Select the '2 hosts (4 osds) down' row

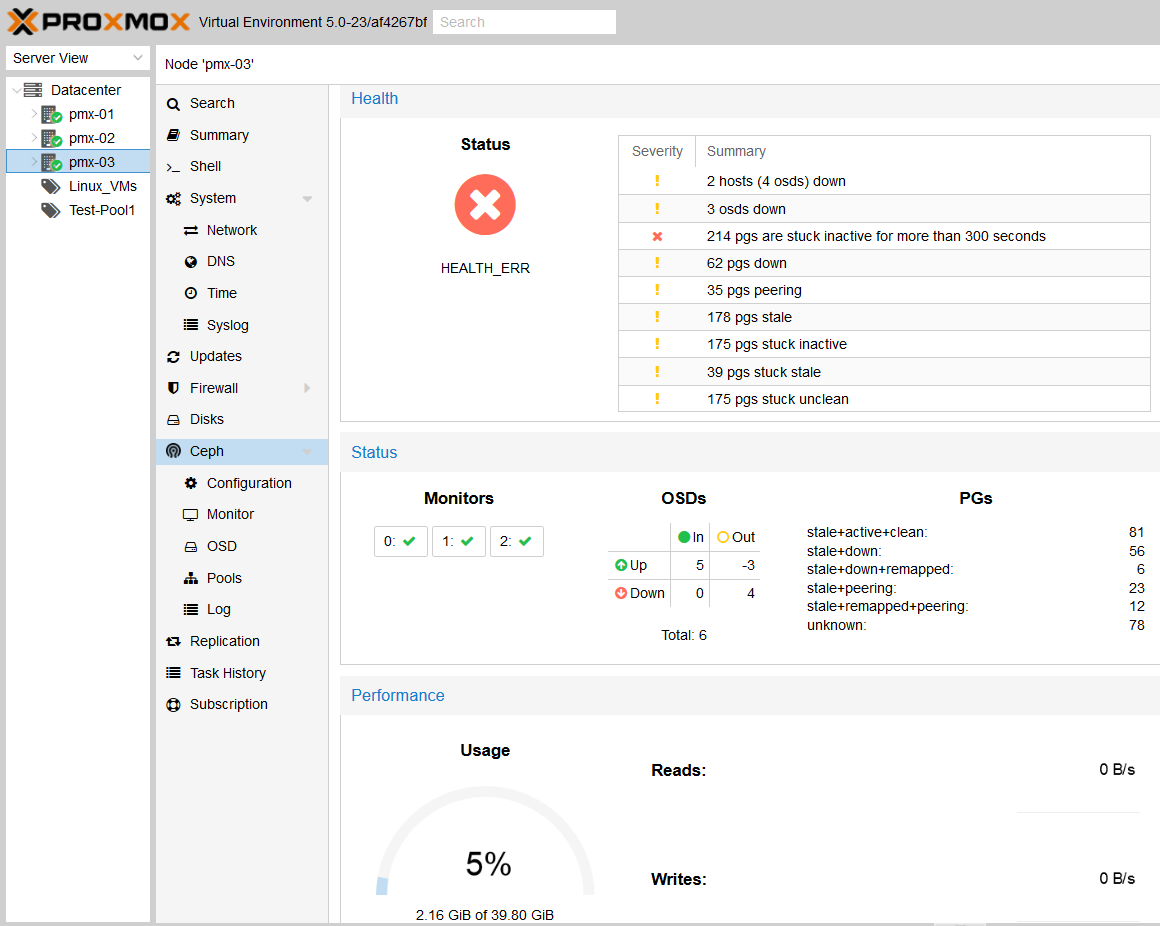click(x=884, y=181)
